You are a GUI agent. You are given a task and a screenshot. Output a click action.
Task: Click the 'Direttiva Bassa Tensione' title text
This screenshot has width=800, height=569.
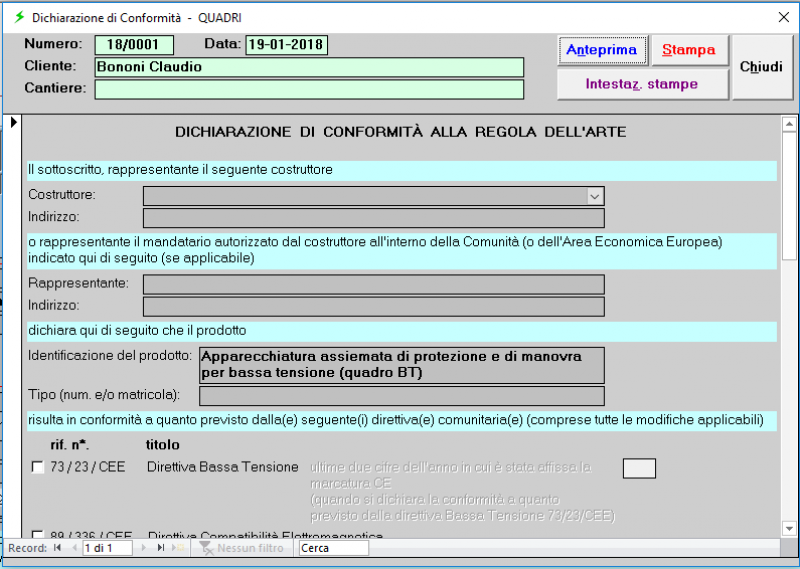(x=222, y=467)
